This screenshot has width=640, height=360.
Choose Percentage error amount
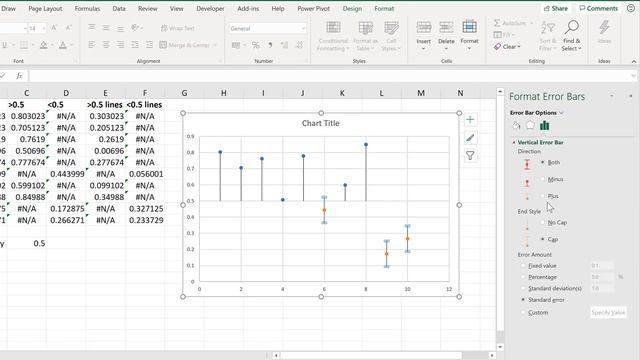pyautogui.click(x=523, y=277)
